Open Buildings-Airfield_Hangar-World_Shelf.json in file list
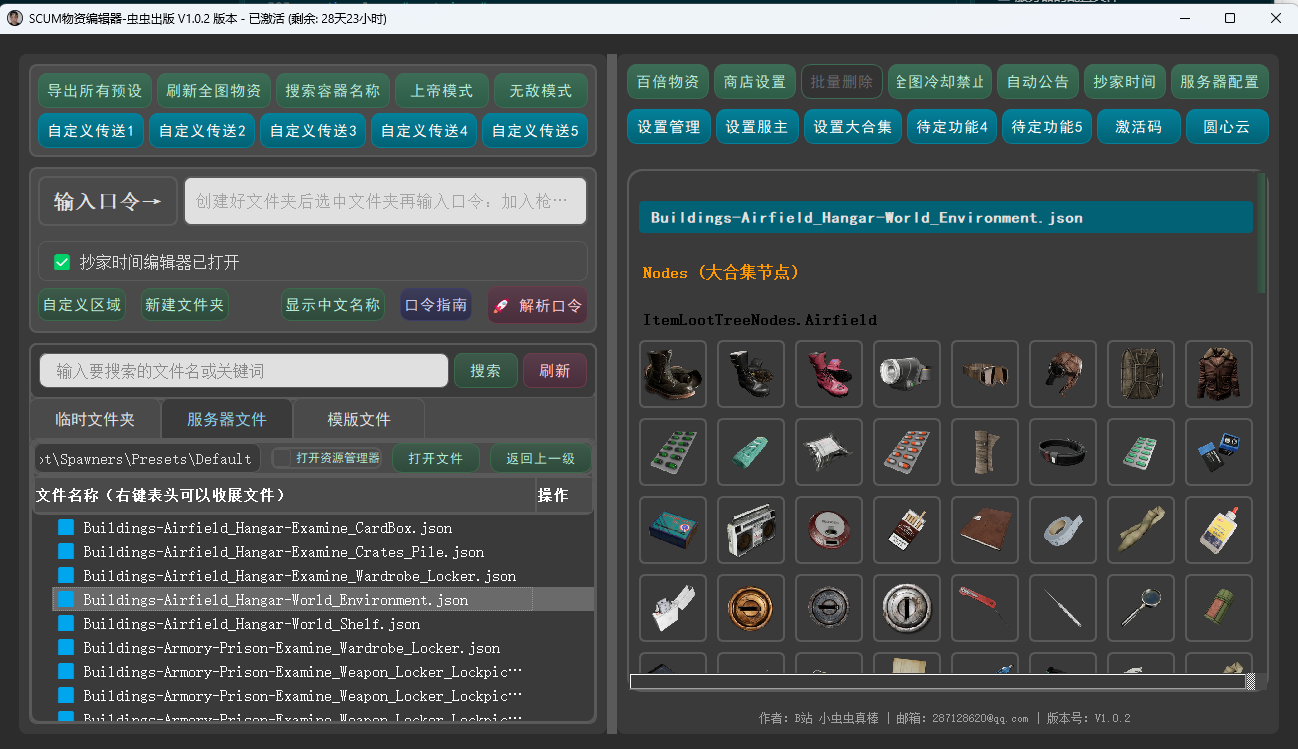The image size is (1298, 749). point(251,624)
